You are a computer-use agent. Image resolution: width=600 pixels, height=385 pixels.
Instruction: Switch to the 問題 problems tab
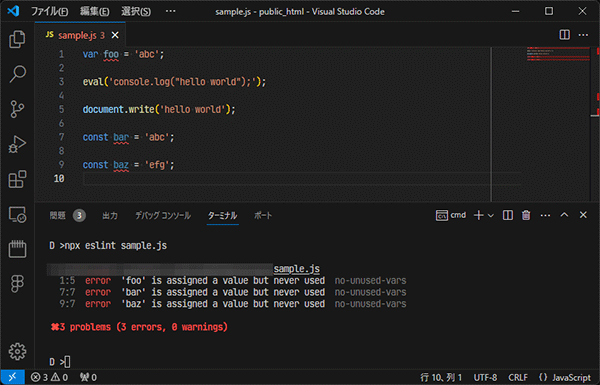(58, 215)
